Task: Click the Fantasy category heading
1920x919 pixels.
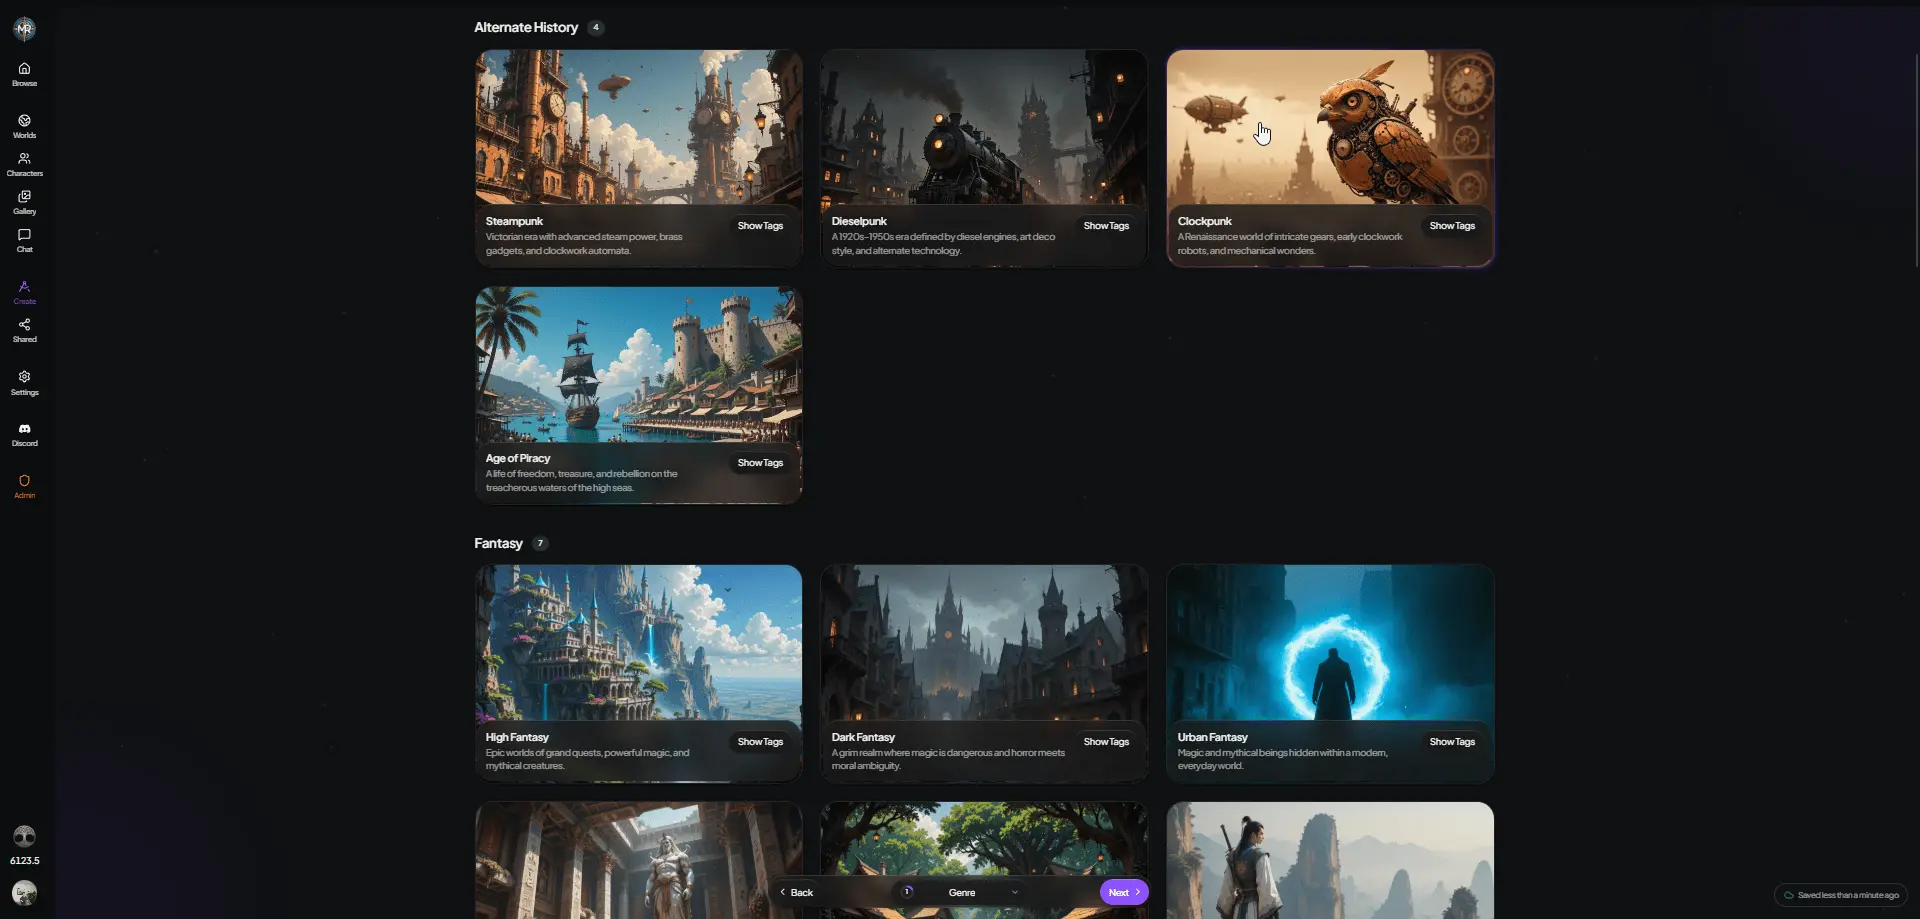Action: point(498,543)
